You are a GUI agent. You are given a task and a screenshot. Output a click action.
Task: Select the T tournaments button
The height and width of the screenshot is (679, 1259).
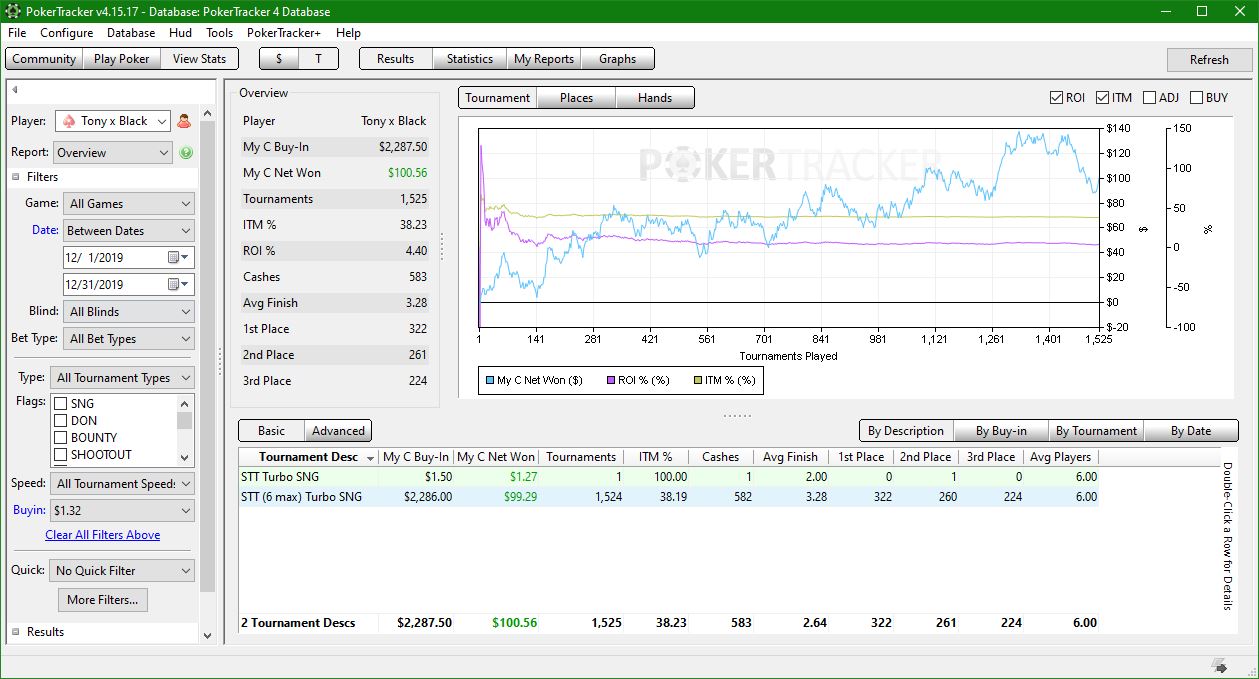pos(318,59)
